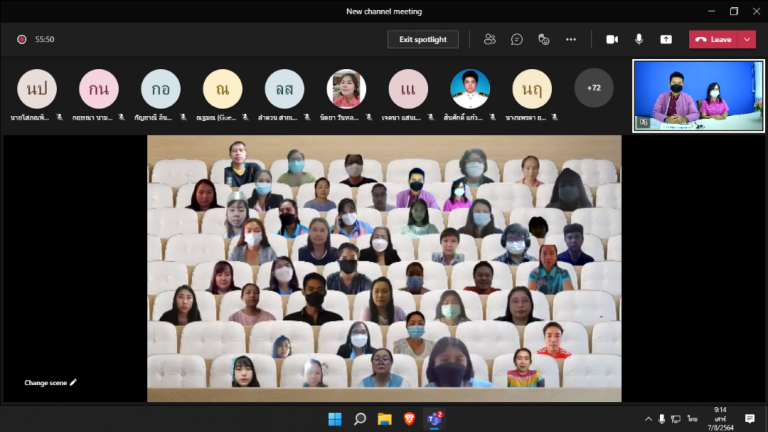Click the Share content icon
Image resolution: width=768 pixels, height=432 pixels.
[666, 39]
